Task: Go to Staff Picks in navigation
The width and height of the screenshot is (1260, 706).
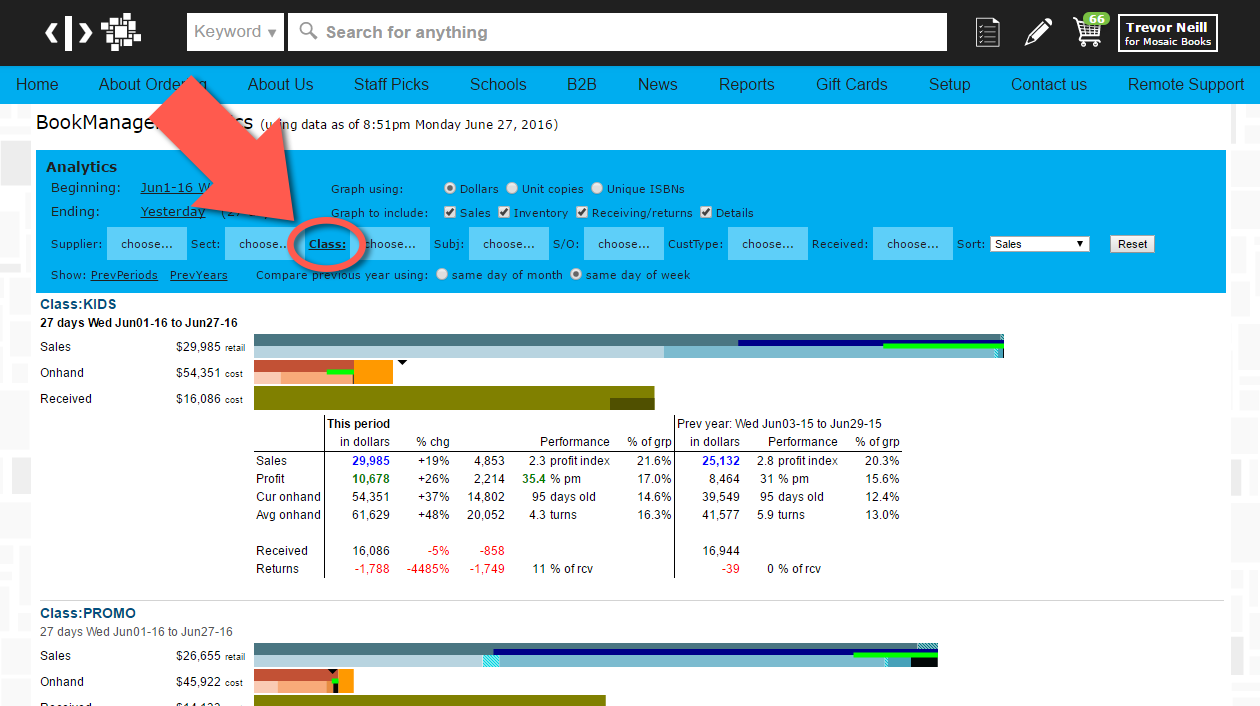Action: point(391,85)
